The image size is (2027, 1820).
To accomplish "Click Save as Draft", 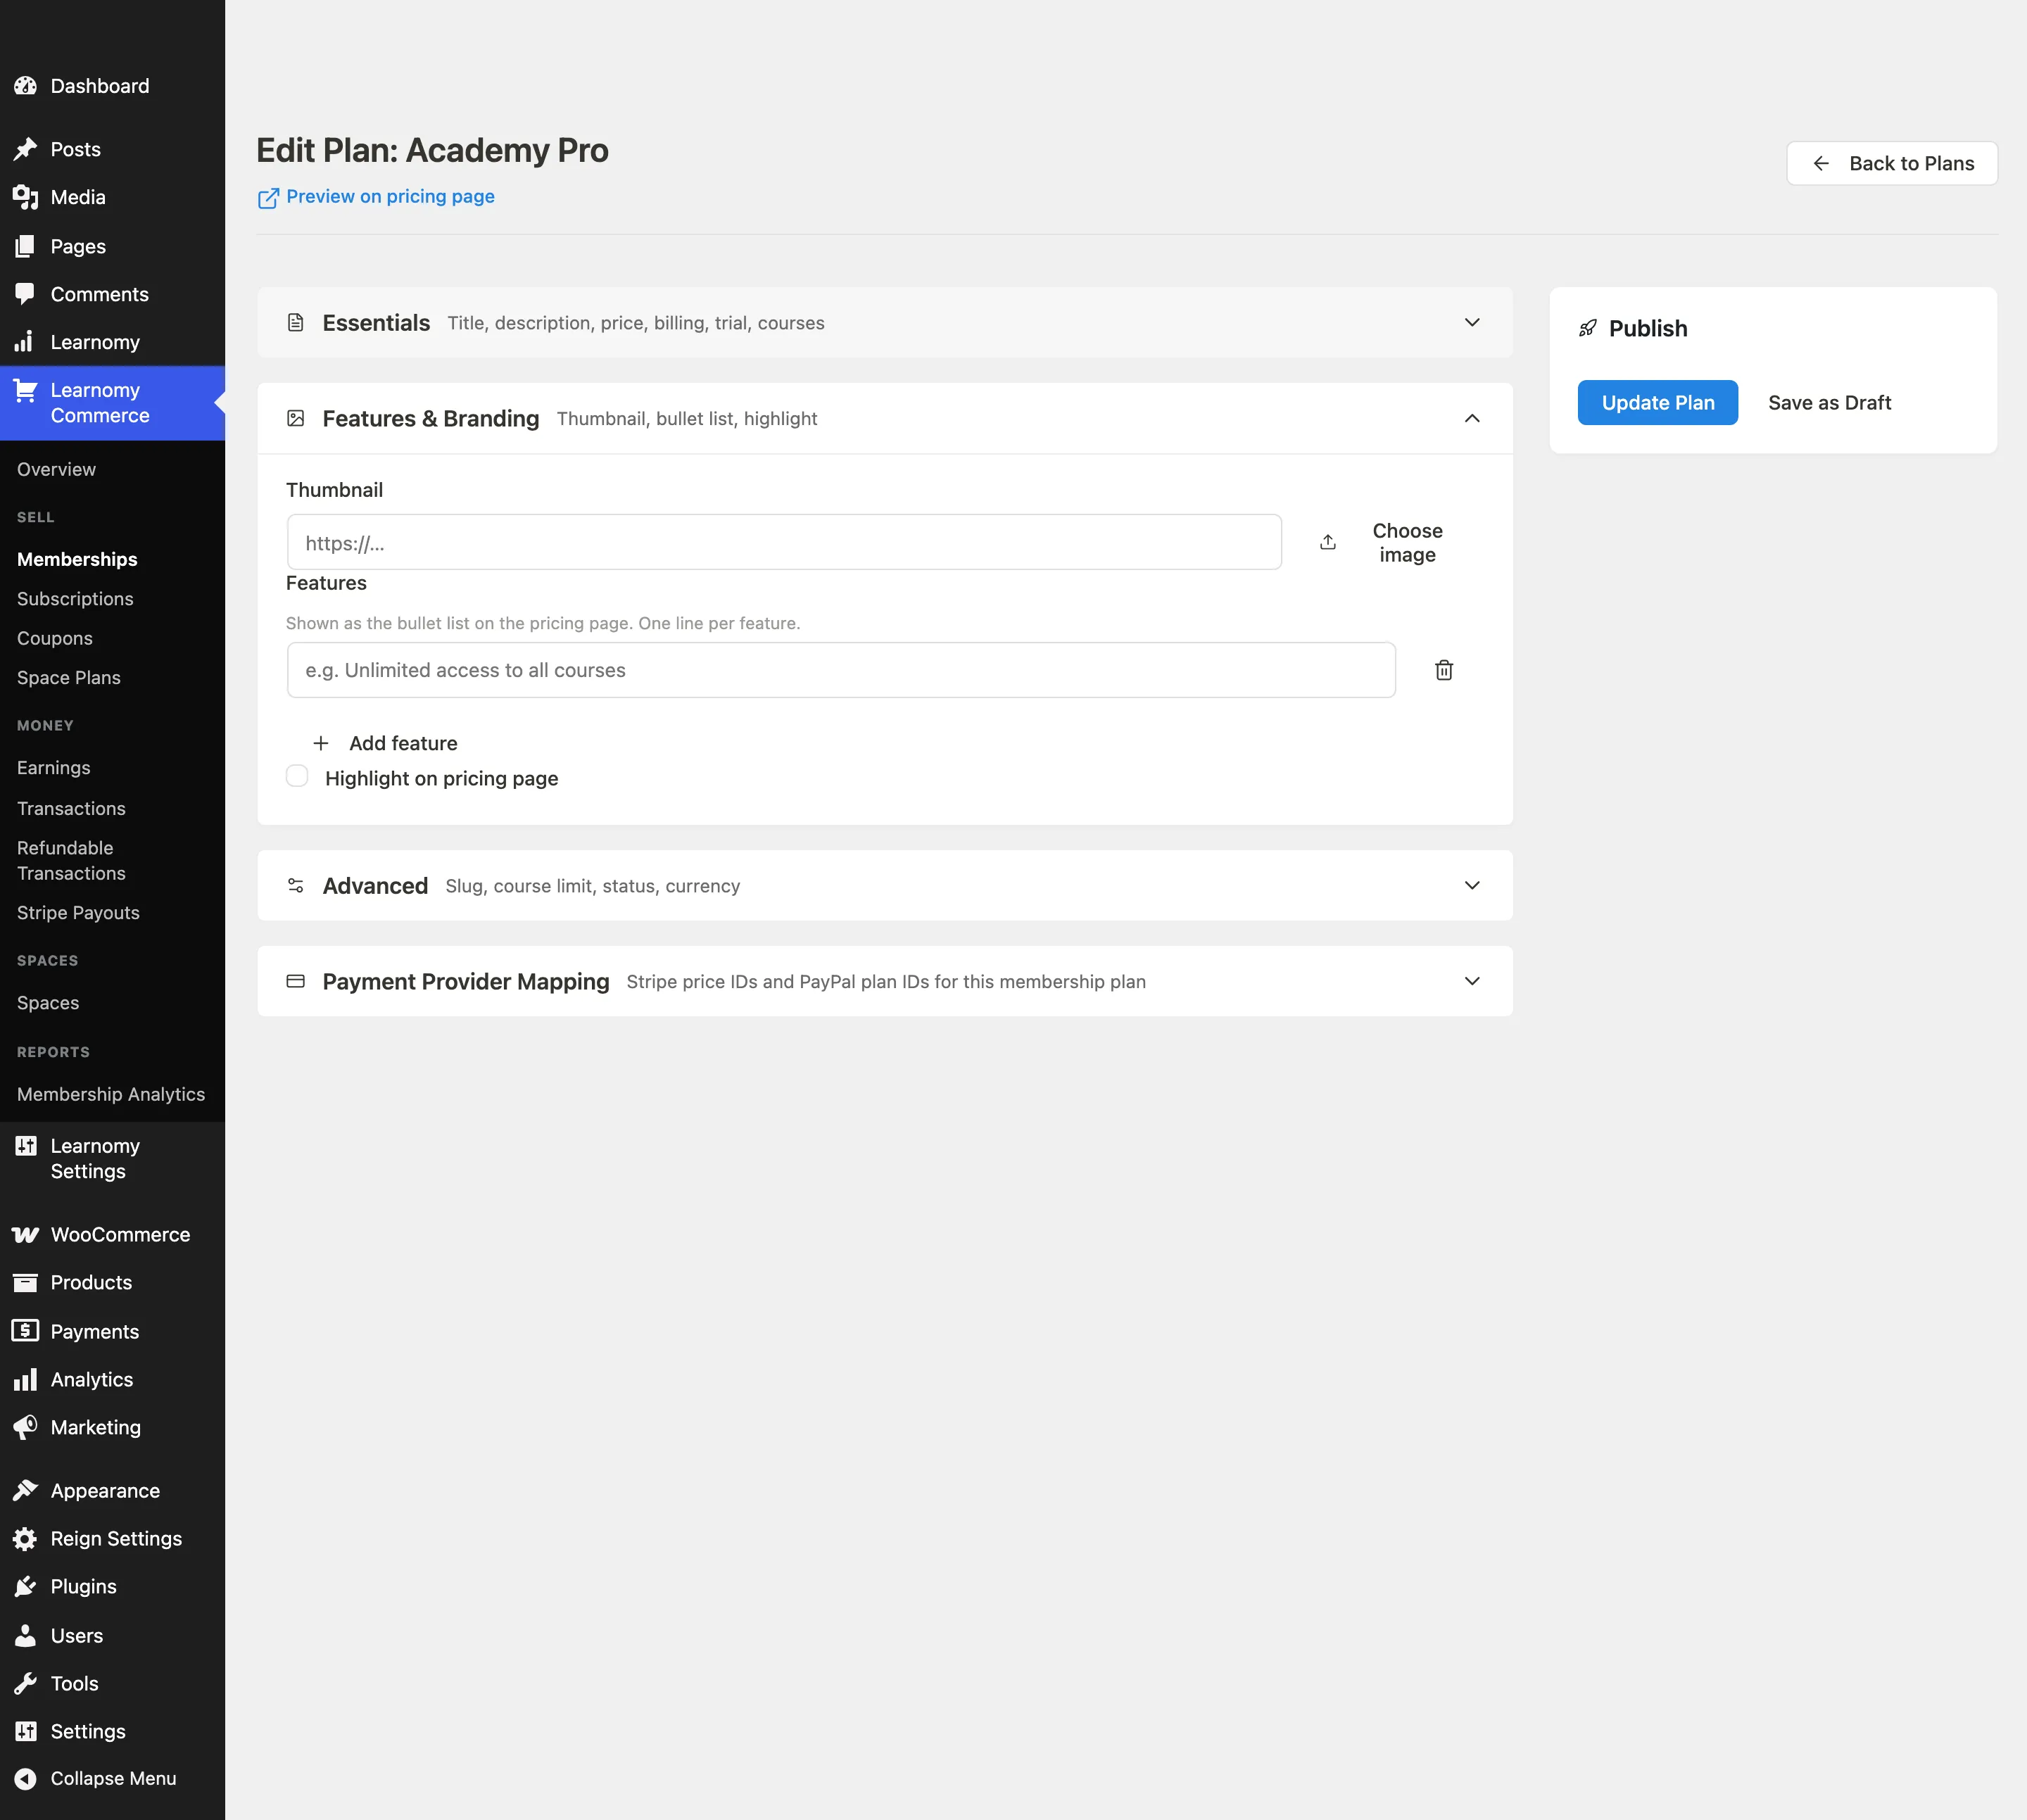I will (1829, 403).
